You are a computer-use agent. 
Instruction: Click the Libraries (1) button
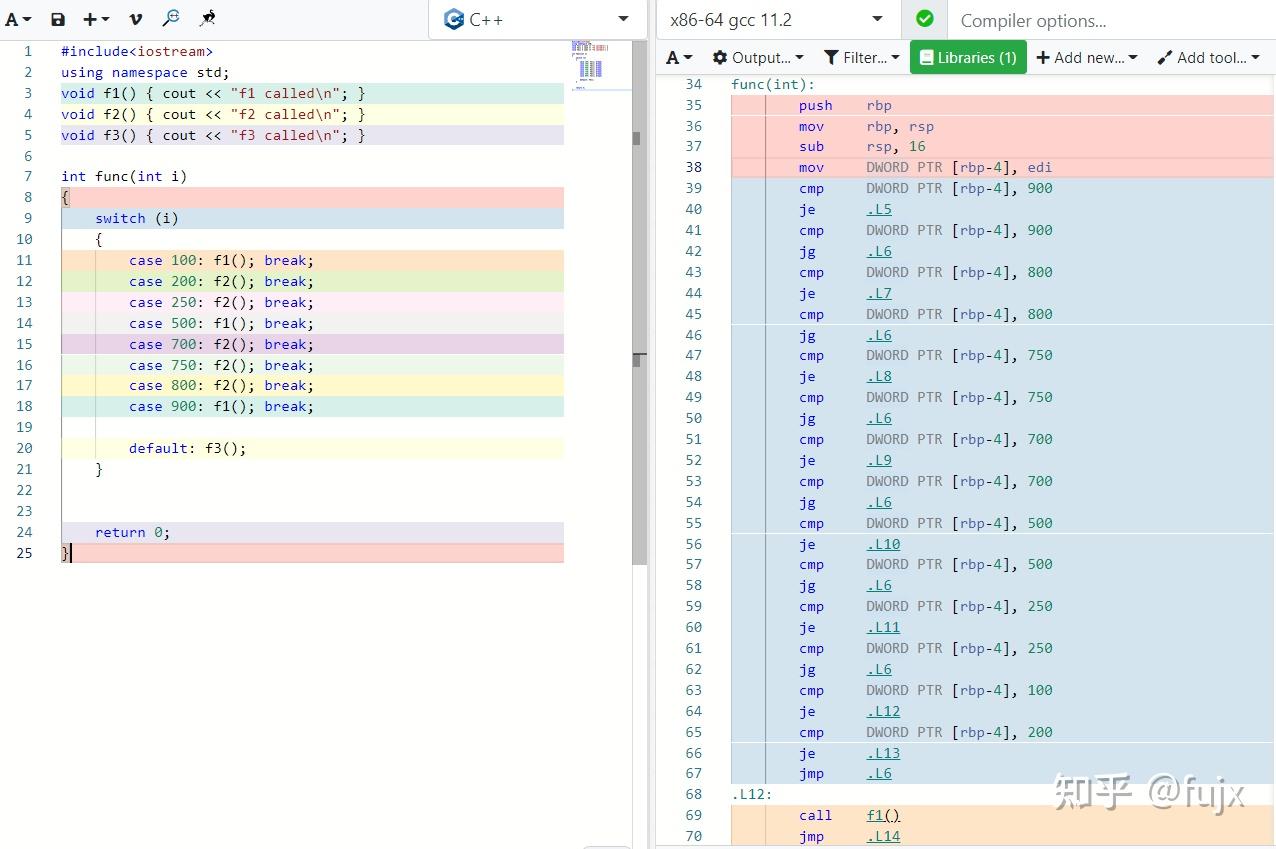pyautogui.click(x=967, y=57)
